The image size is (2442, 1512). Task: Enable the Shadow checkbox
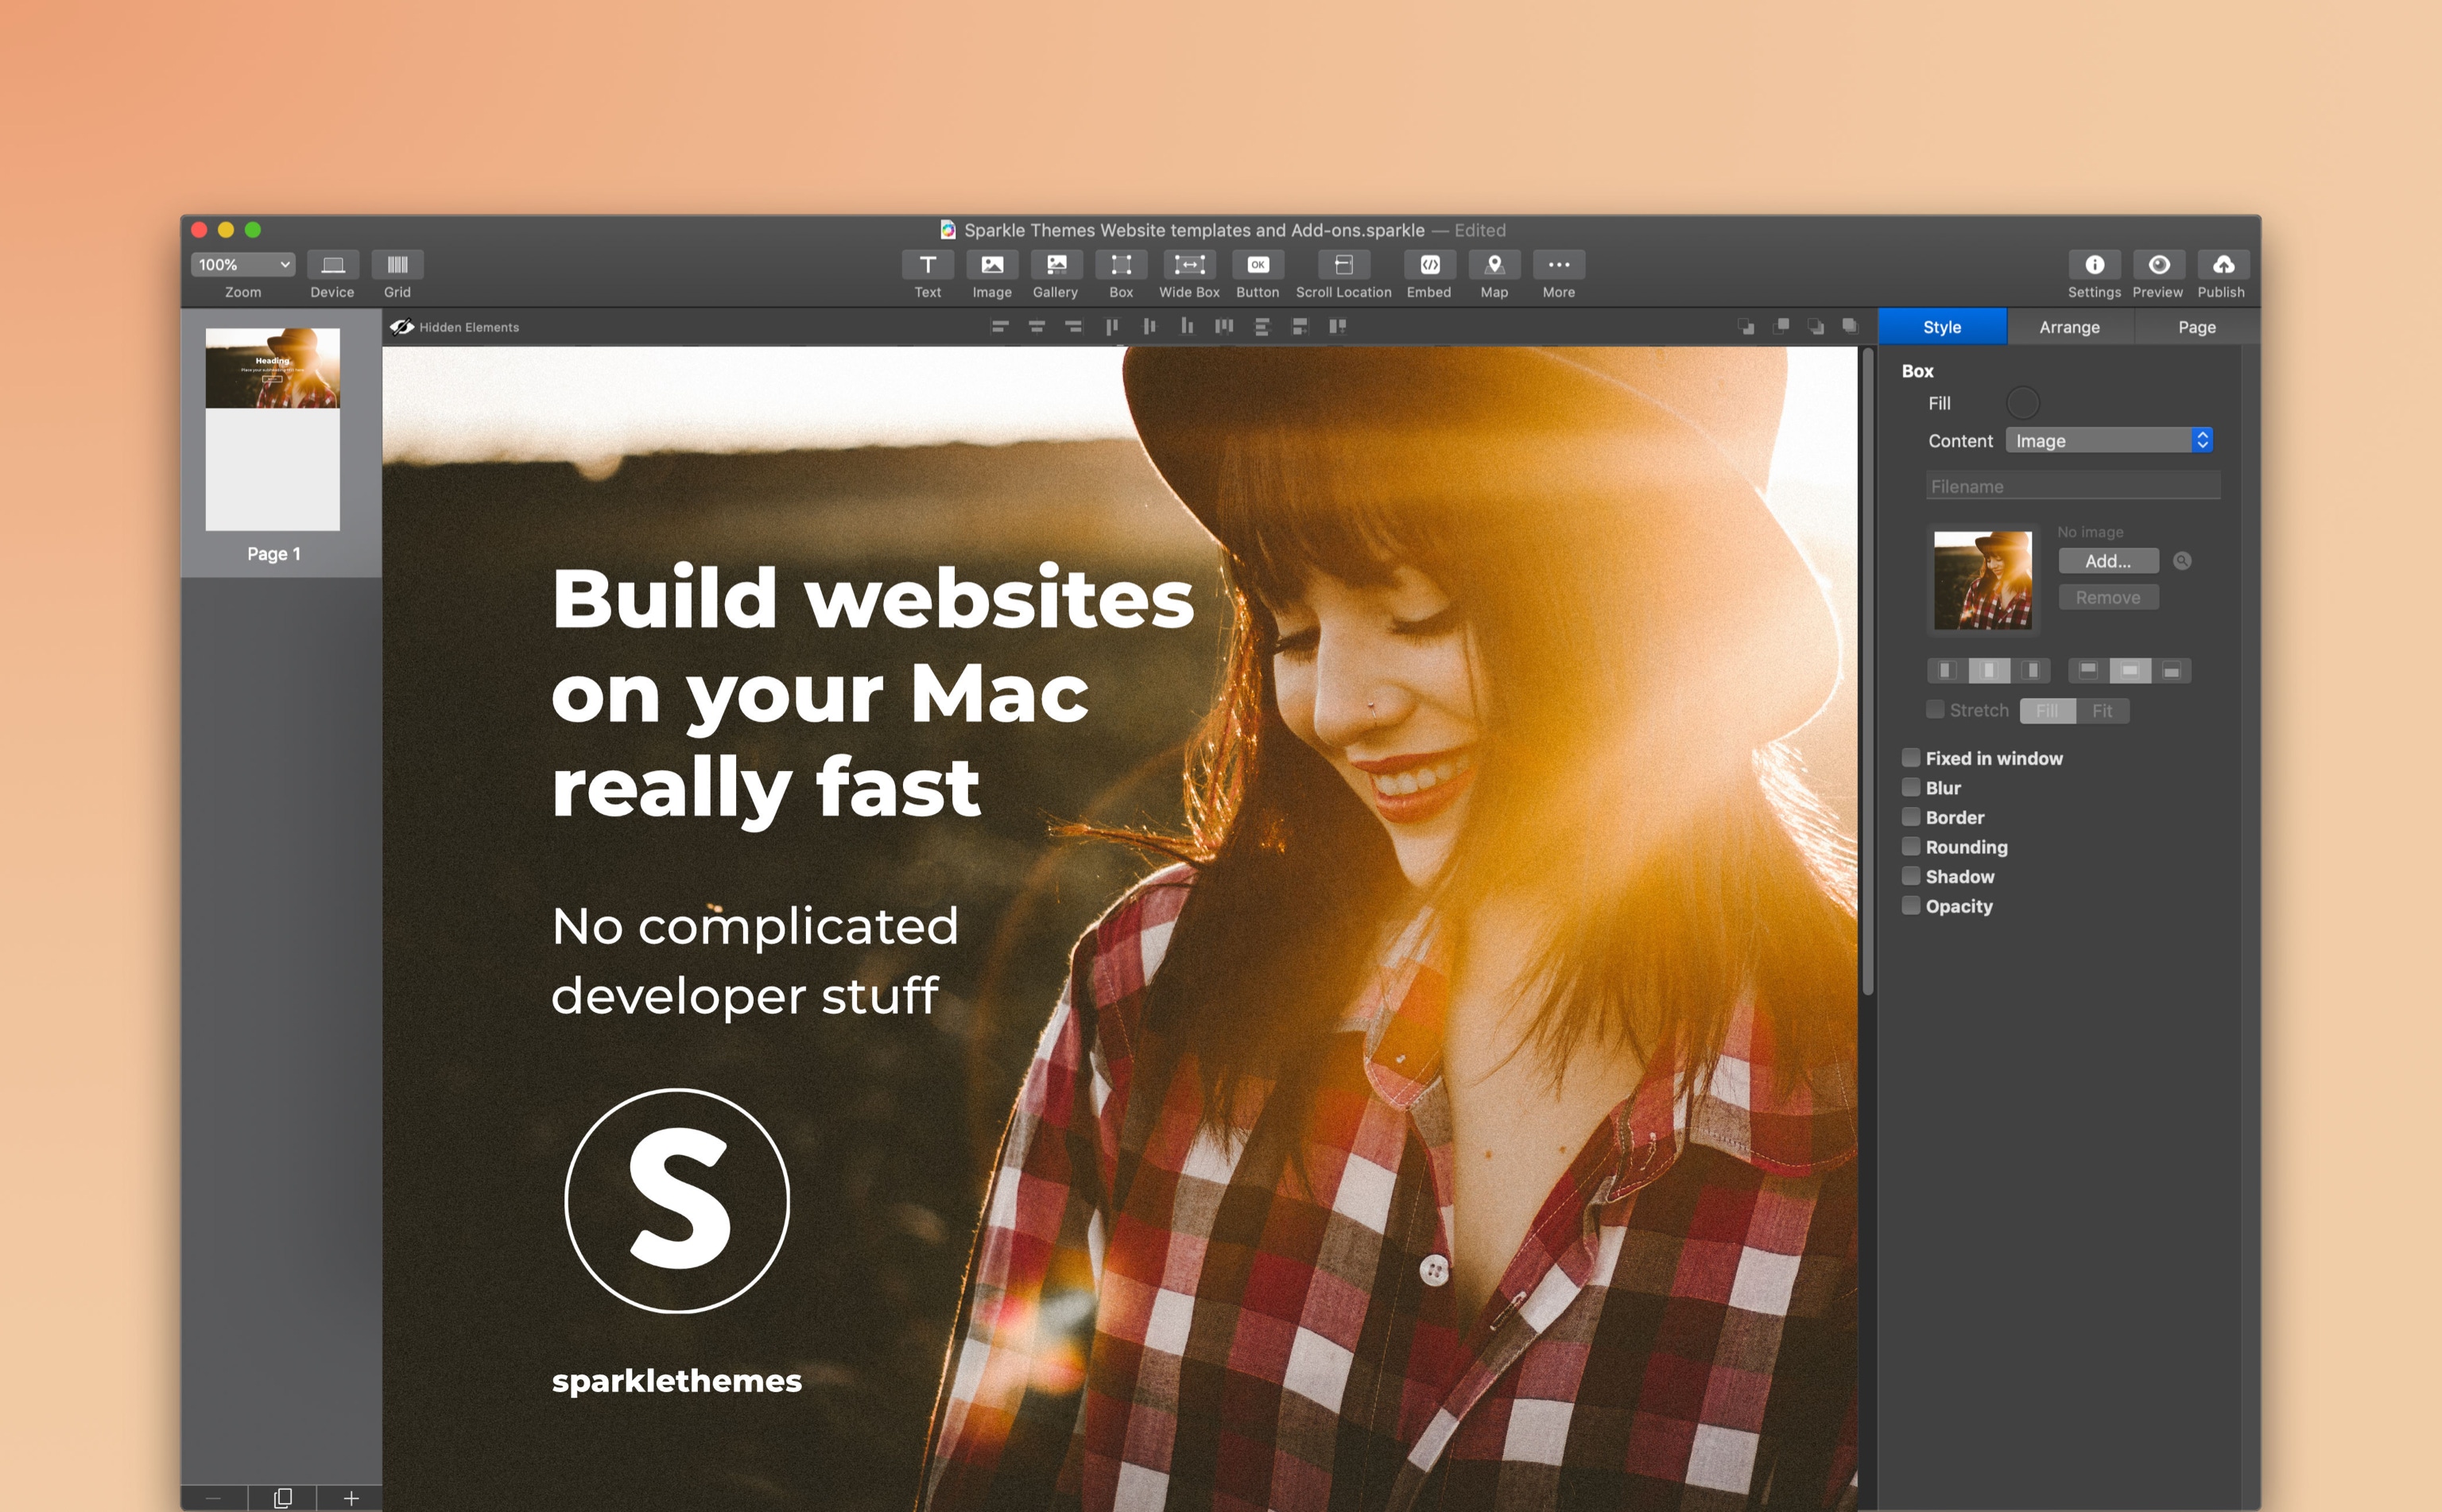[1910, 876]
